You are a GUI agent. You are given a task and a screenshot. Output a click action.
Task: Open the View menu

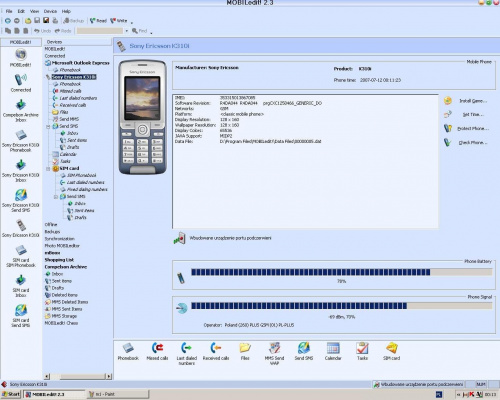click(x=34, y=11)
